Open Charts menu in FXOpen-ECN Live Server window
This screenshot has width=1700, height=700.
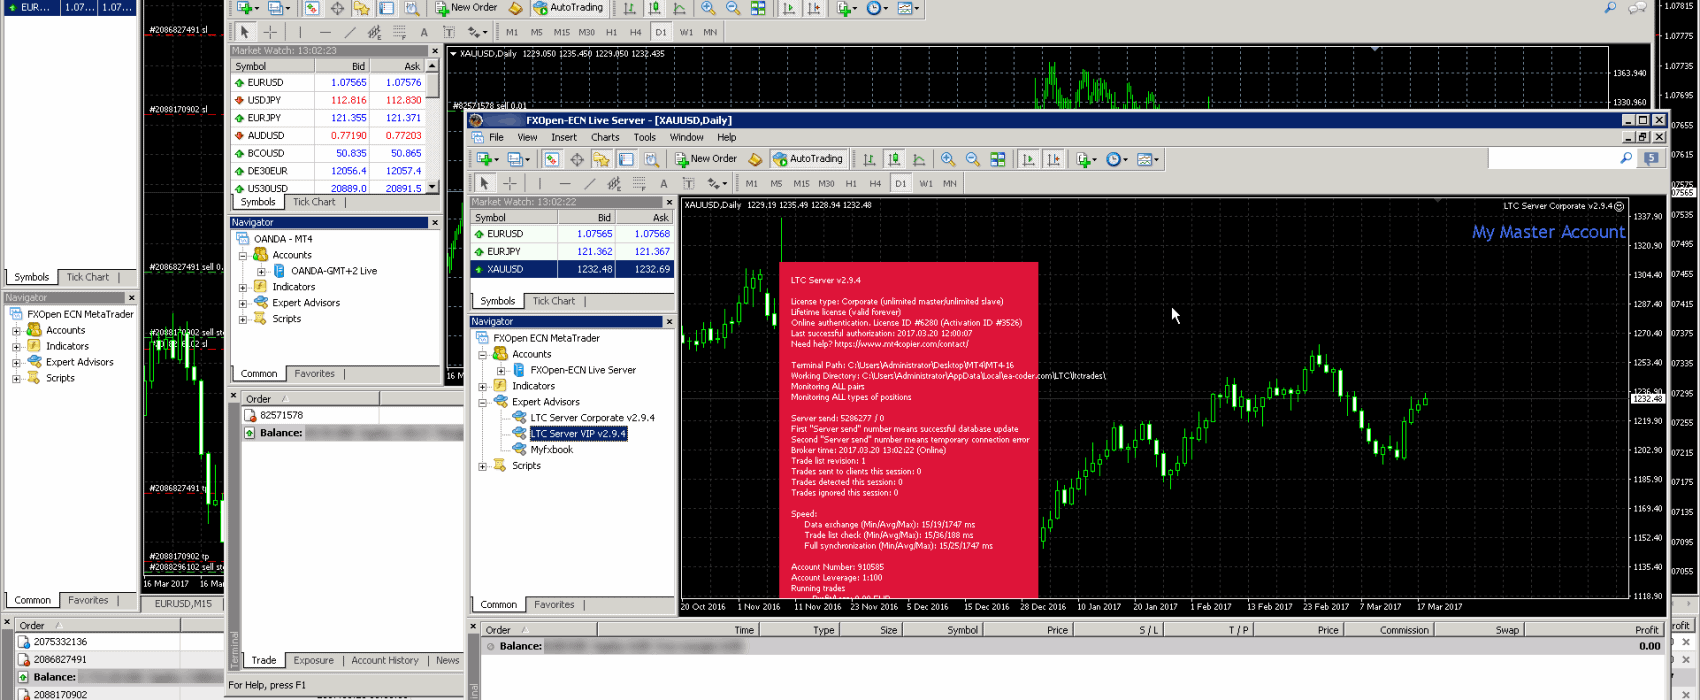pos(605,137)
